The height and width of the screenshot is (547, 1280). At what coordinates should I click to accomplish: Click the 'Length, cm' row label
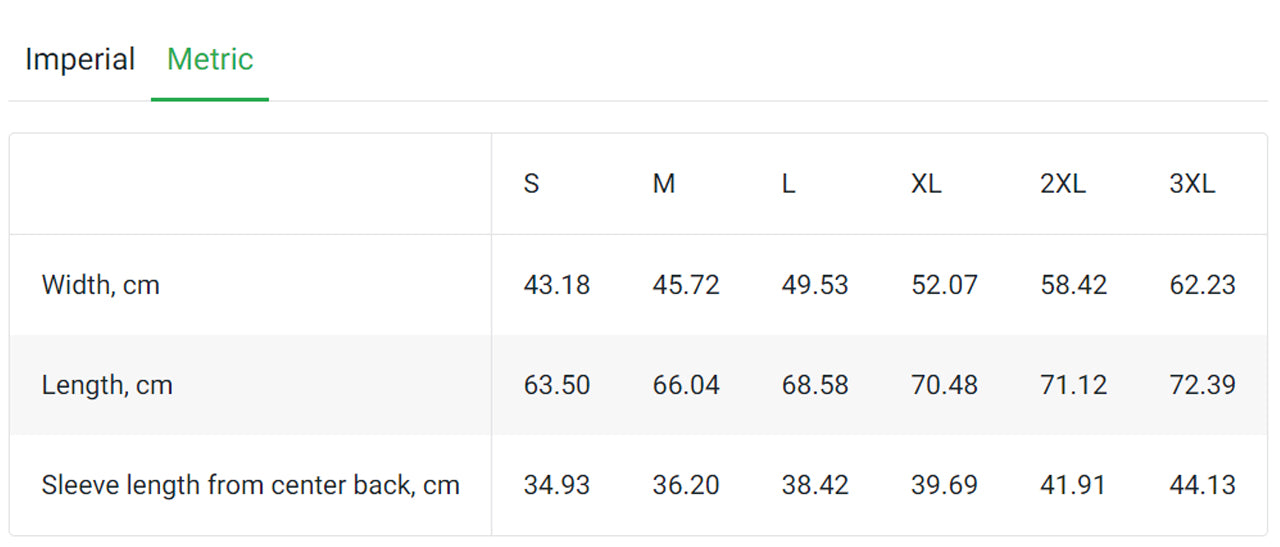click(107, 385)
